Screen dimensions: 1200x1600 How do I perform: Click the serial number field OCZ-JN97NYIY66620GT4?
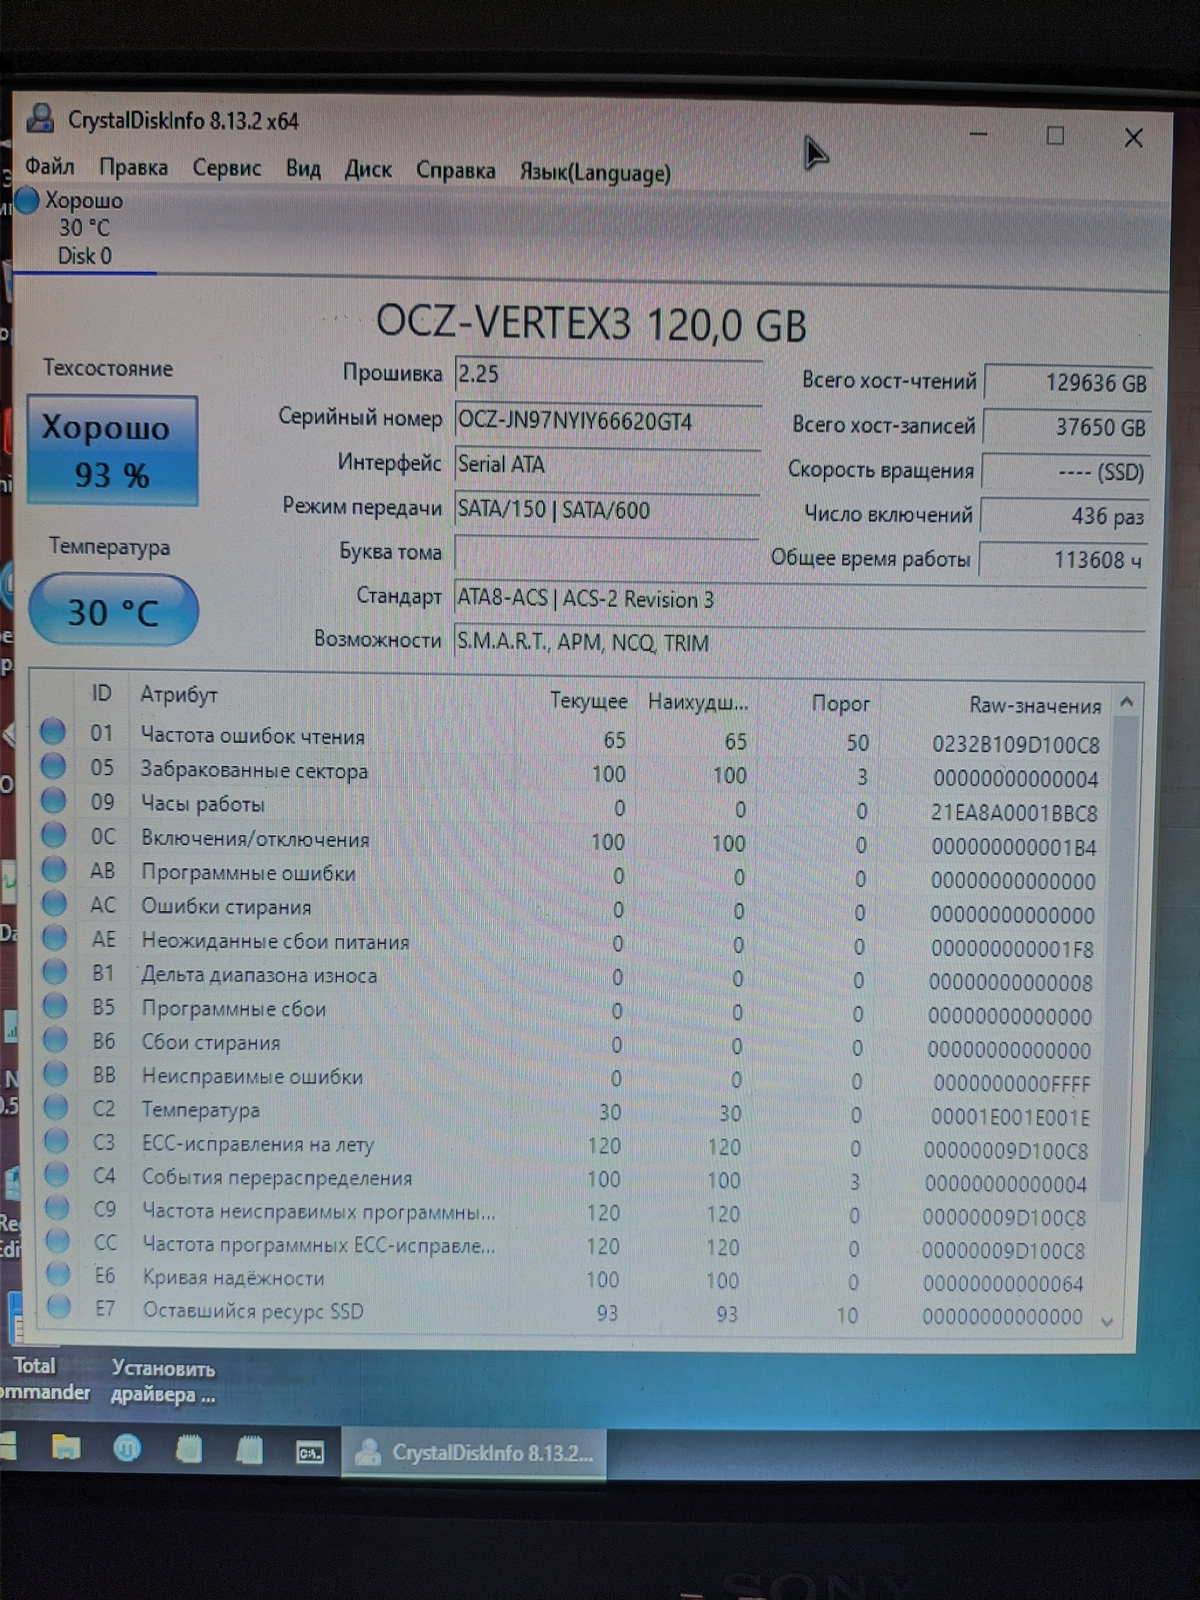[x=608, y=421]
